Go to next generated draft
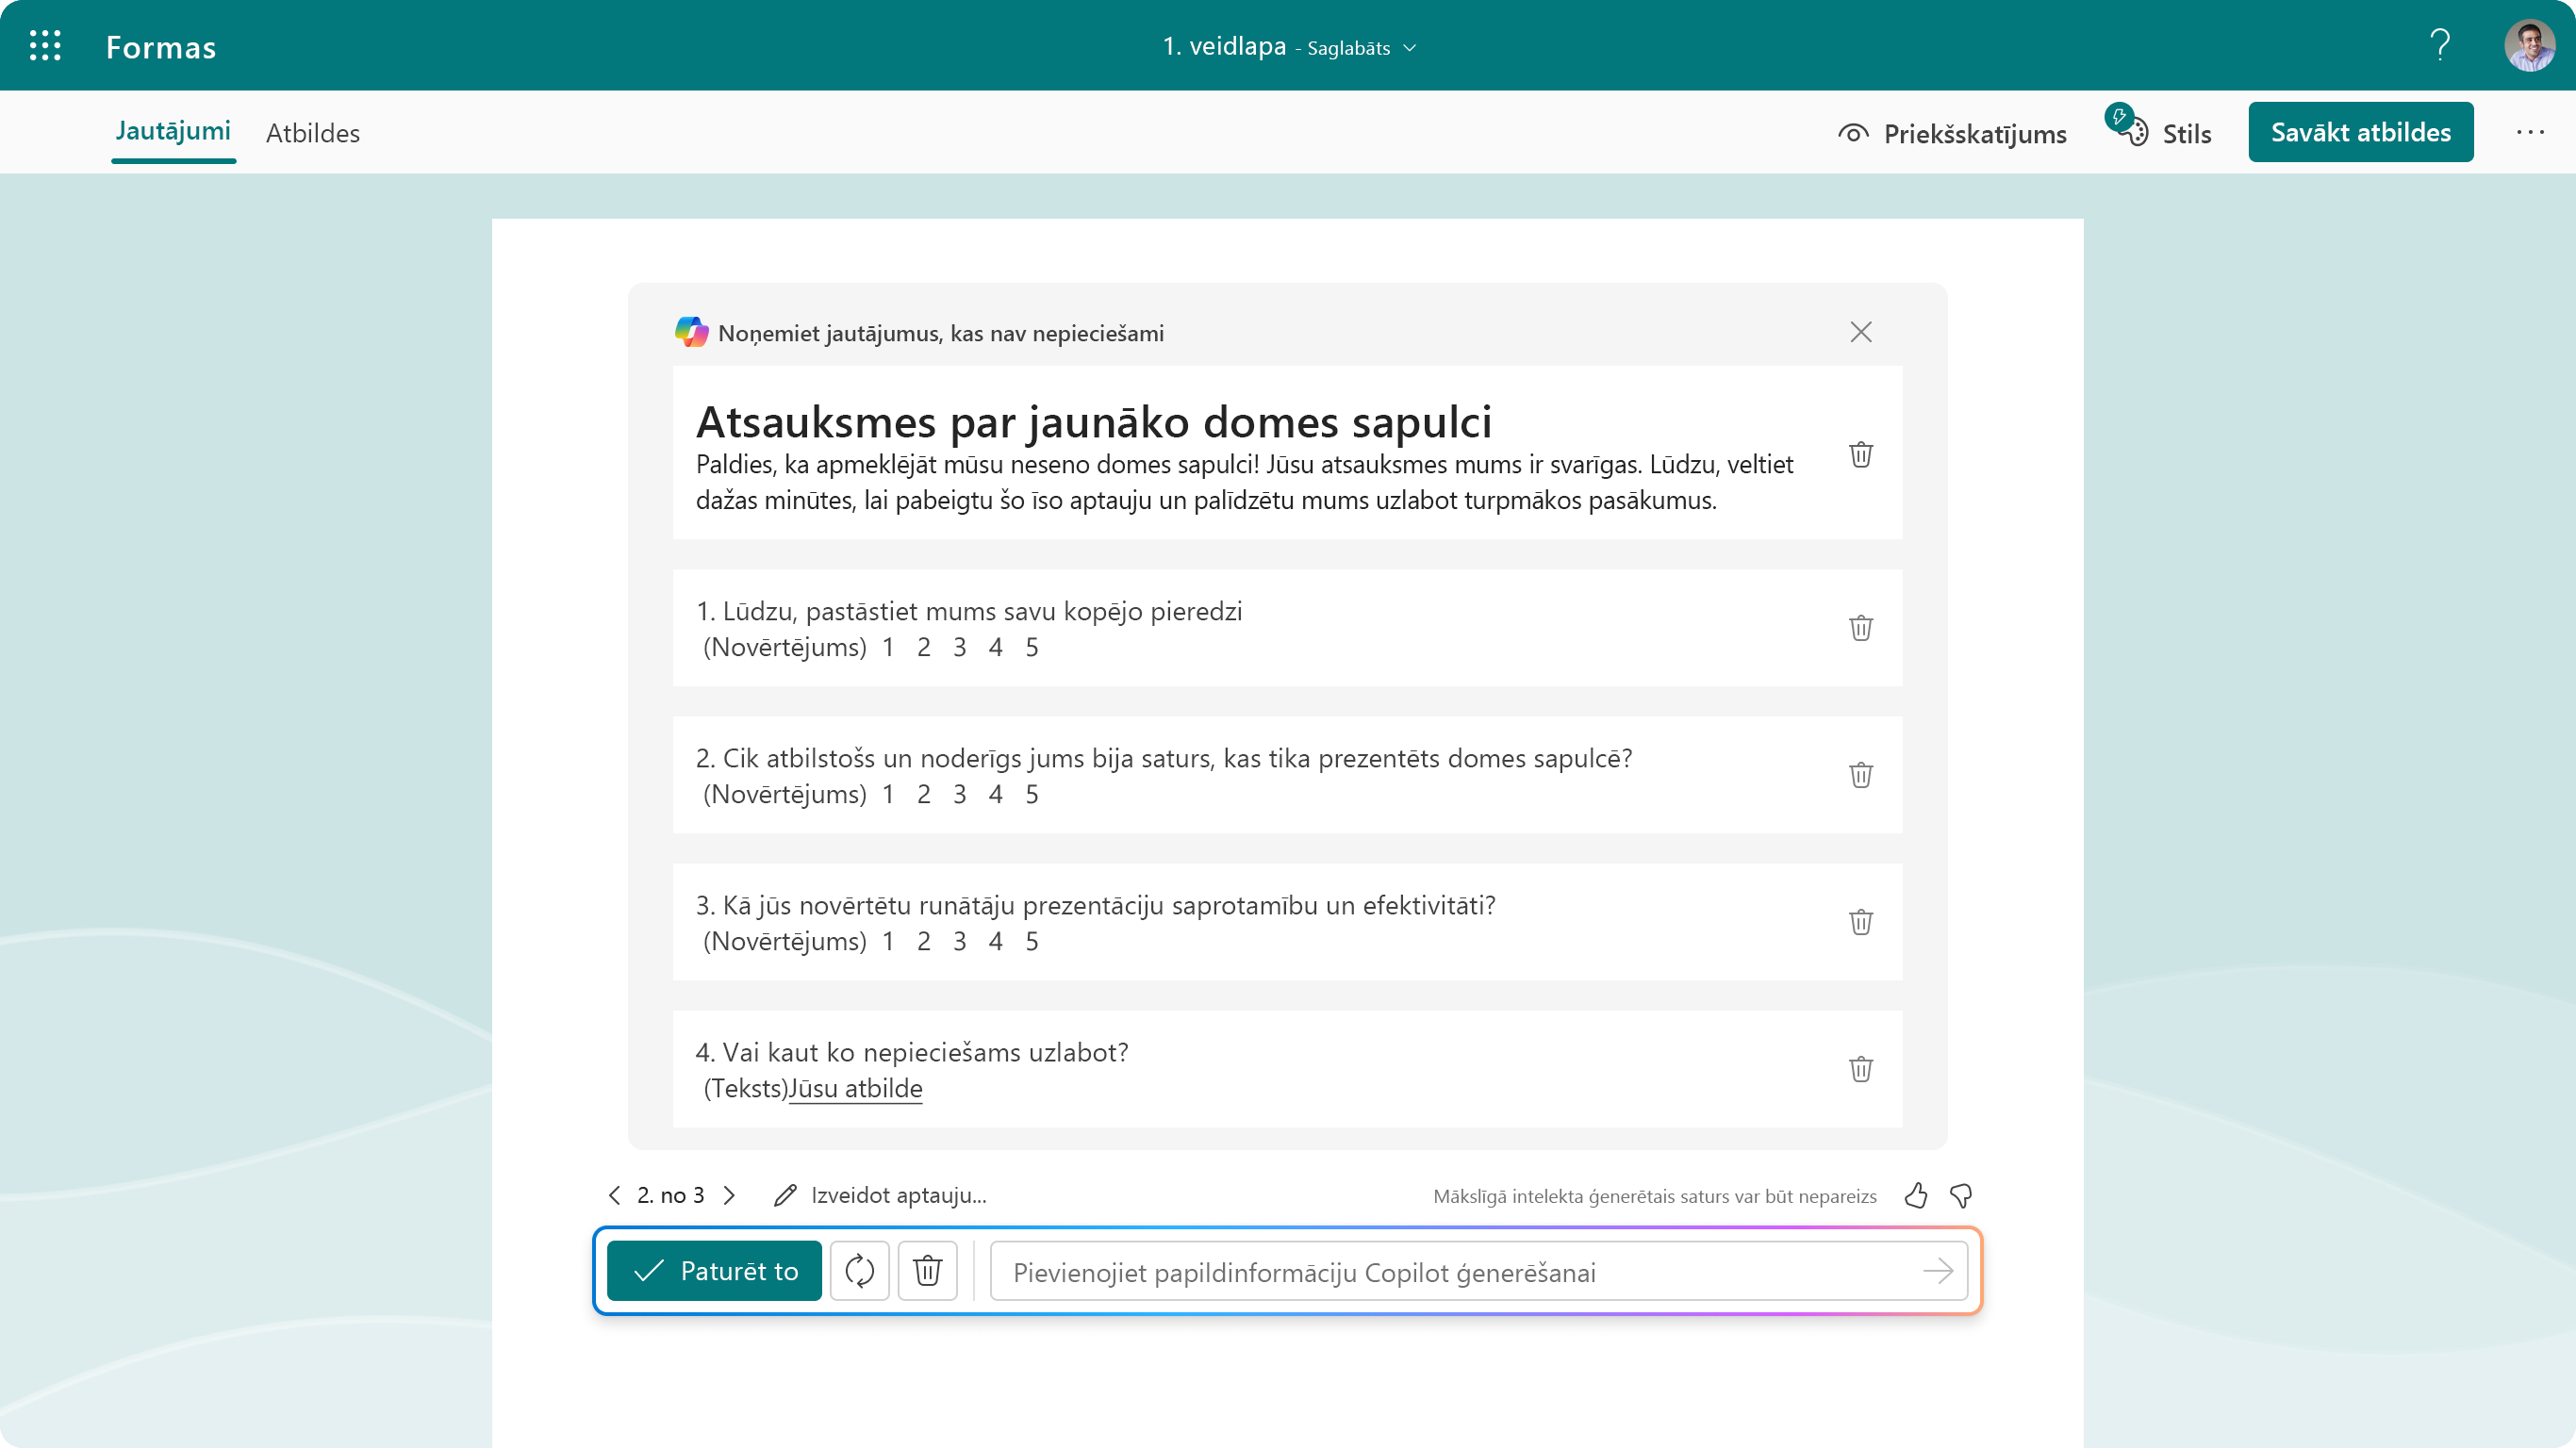 tap(730, 1195)
